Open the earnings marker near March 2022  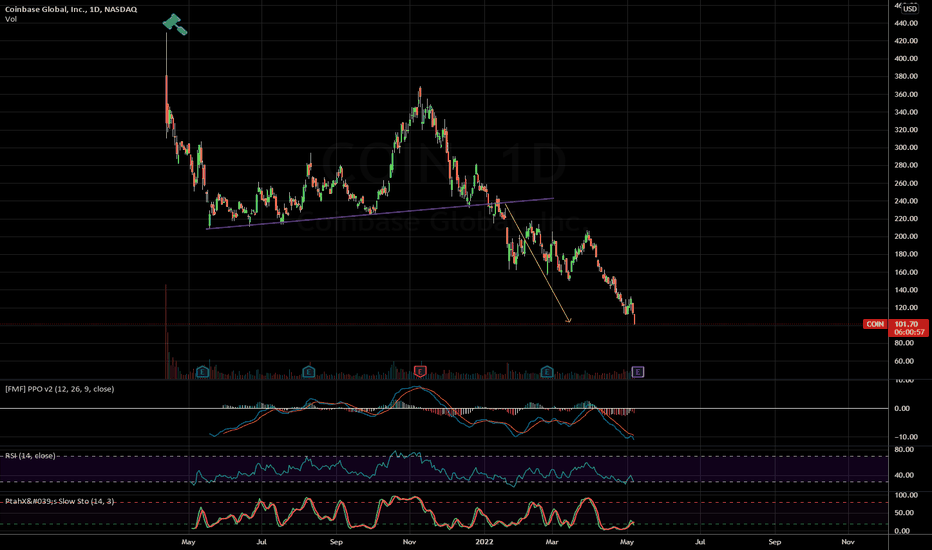pyautogui.click(x=547, y=372)
